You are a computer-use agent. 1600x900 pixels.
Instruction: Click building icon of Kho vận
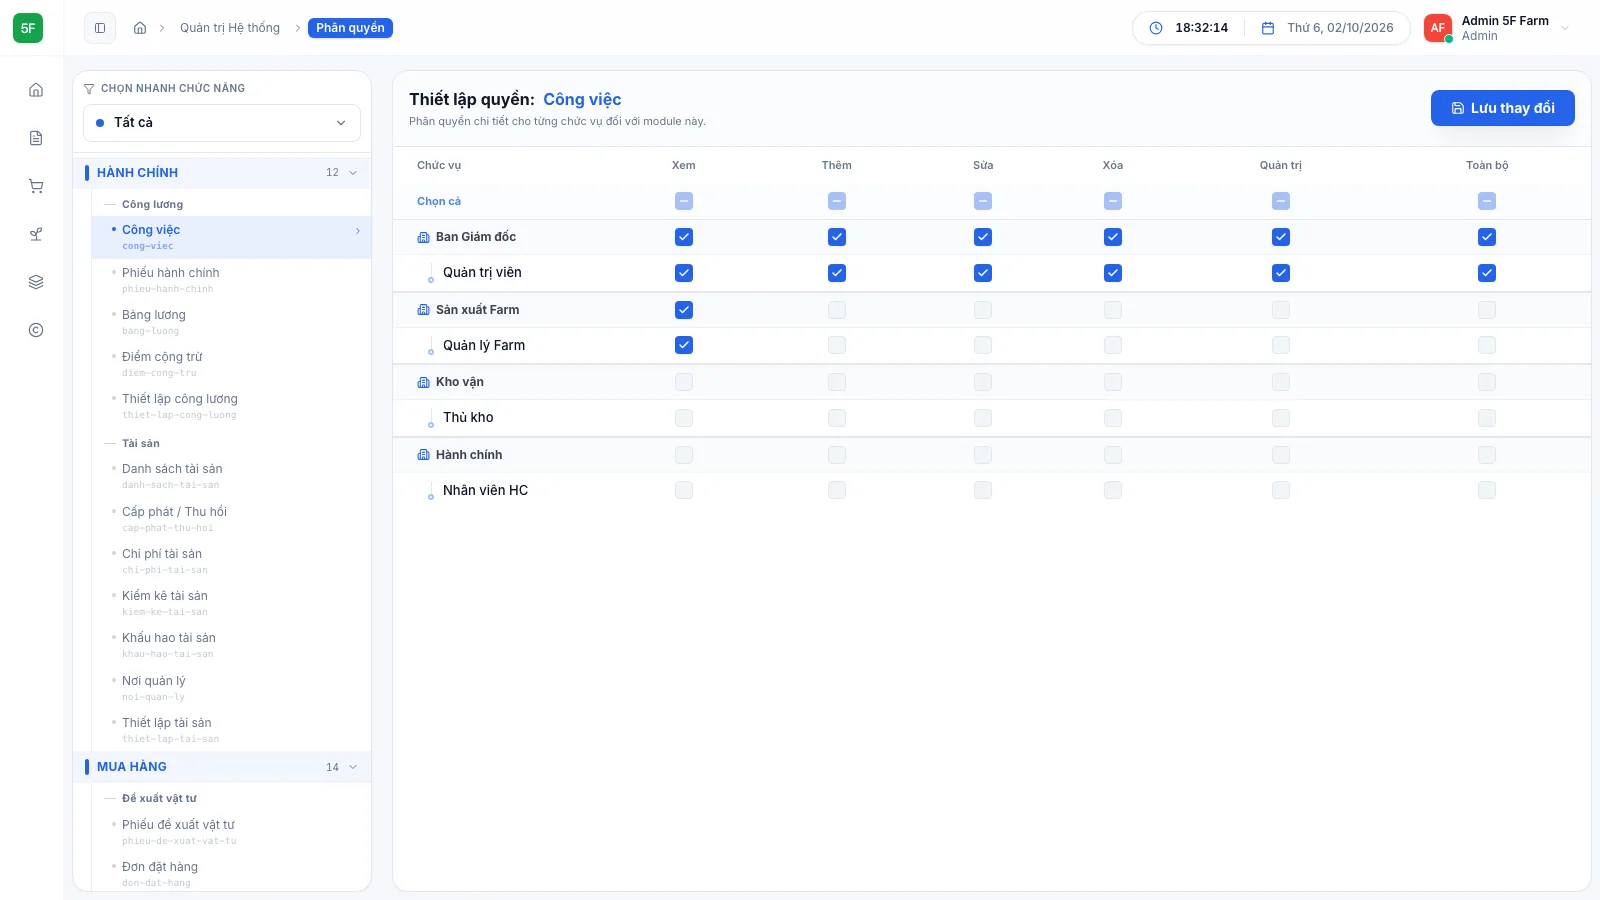pos(423,382)
